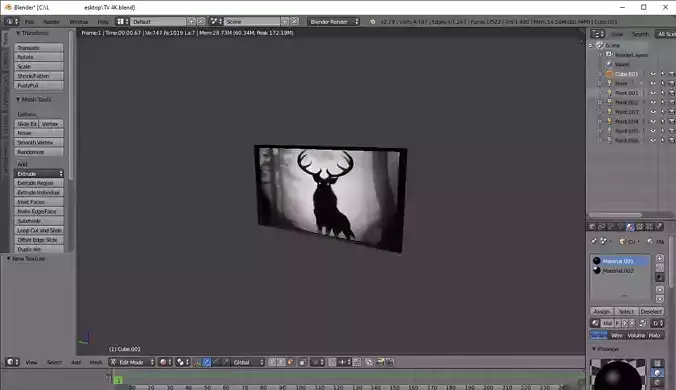Click the OpenGL render image icon in viewport header
676x390 pixels.
click(x=379, y=362)
